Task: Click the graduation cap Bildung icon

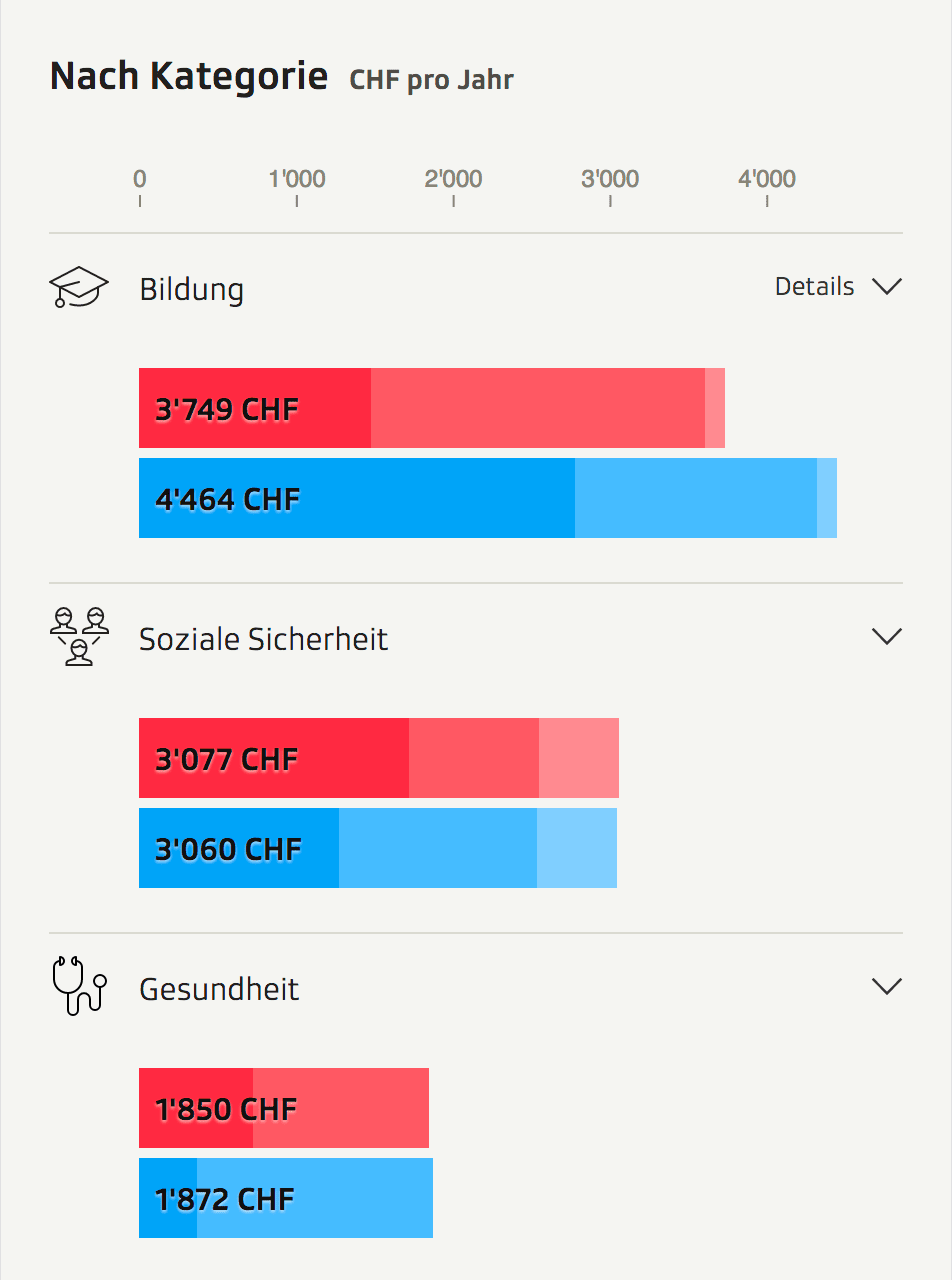Action: point(79,287)
